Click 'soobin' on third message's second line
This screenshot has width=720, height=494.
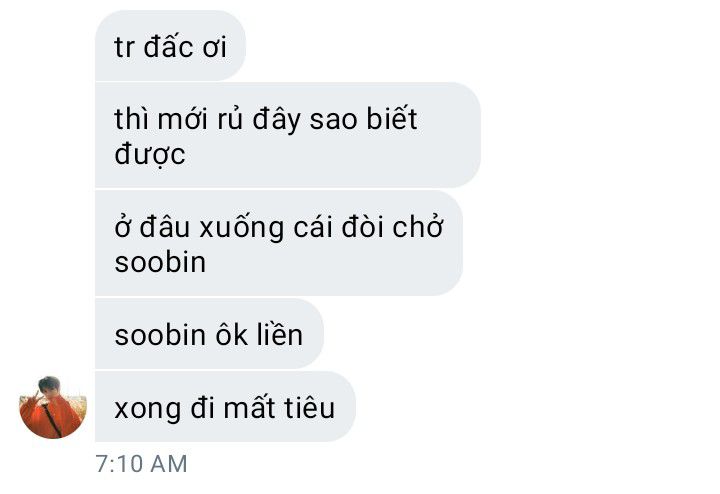tap(160, 262)
